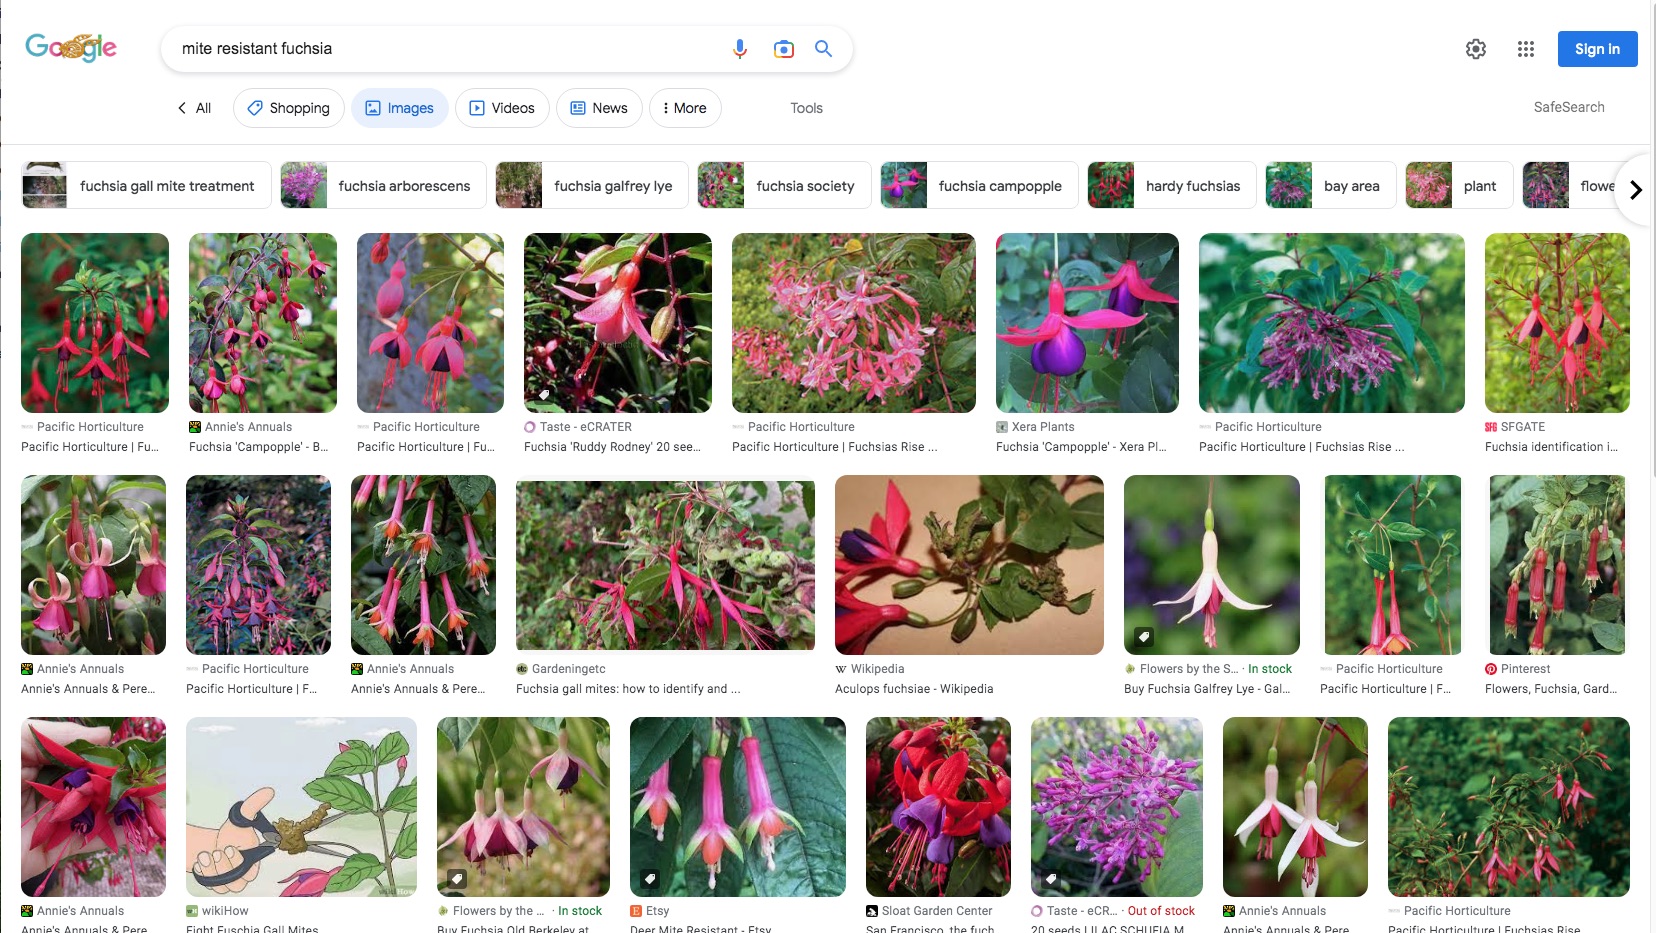Image resolution: width=1656 pixels, height=933 pixels.
Task: Switch to the Shopping tab
Action: coord(288,108)
